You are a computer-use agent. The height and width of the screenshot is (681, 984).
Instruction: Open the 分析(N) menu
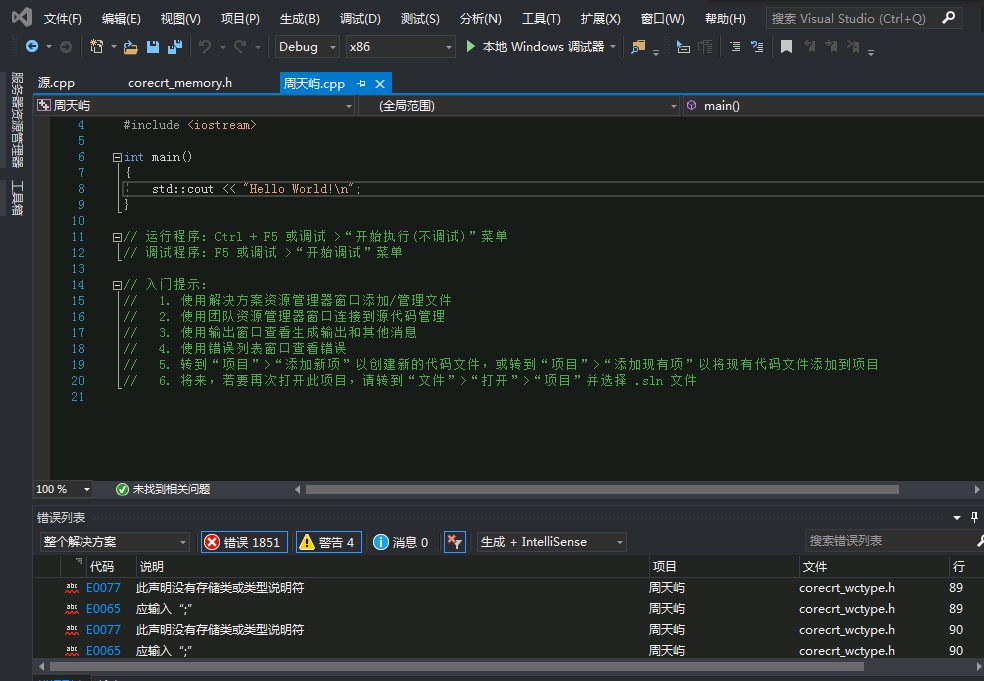[481, 18]
